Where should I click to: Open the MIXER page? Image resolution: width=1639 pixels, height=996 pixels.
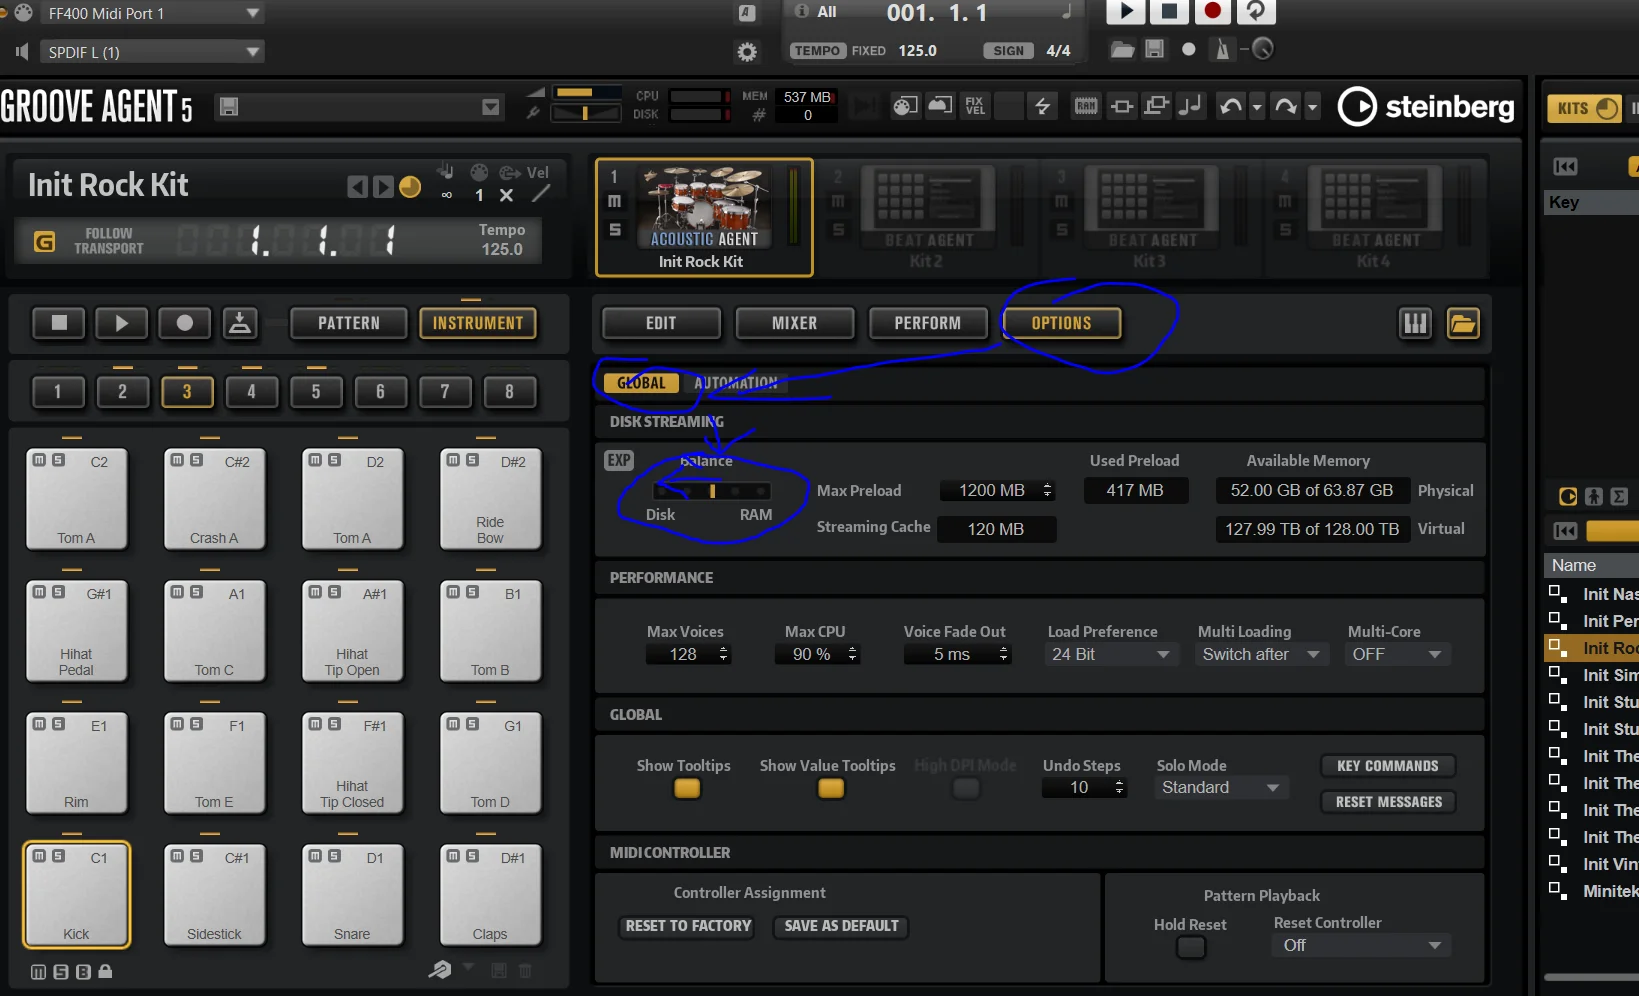[795, 323]
